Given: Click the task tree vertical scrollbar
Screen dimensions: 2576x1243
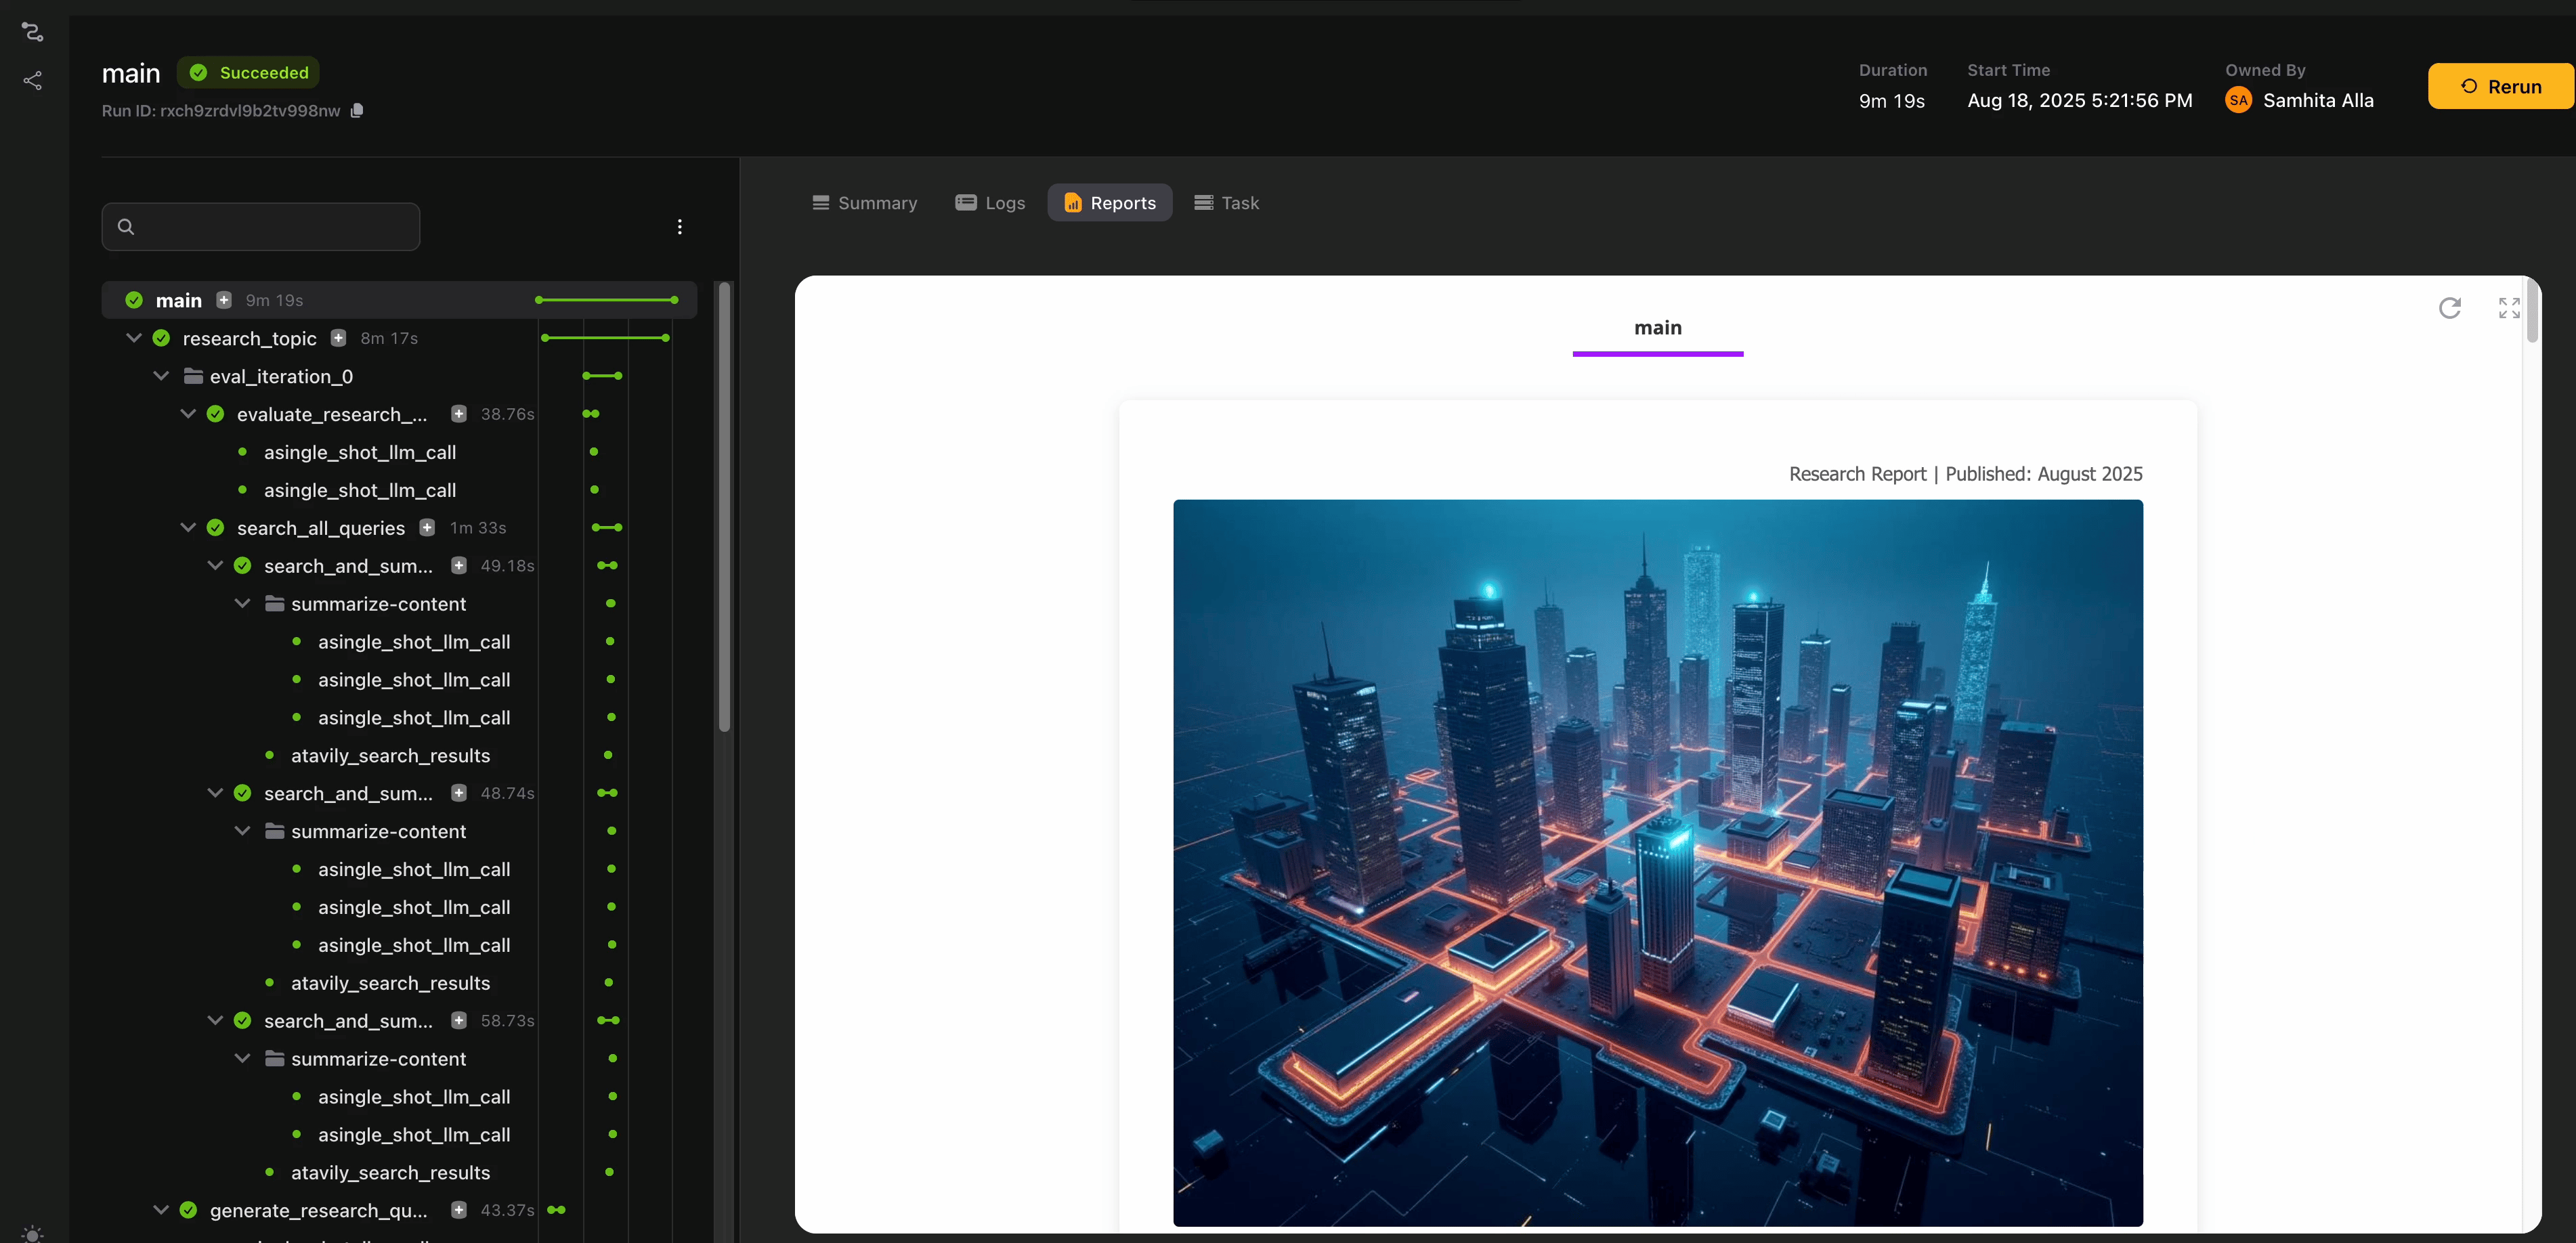Looking at the screenshot, I should coord(724,507).
